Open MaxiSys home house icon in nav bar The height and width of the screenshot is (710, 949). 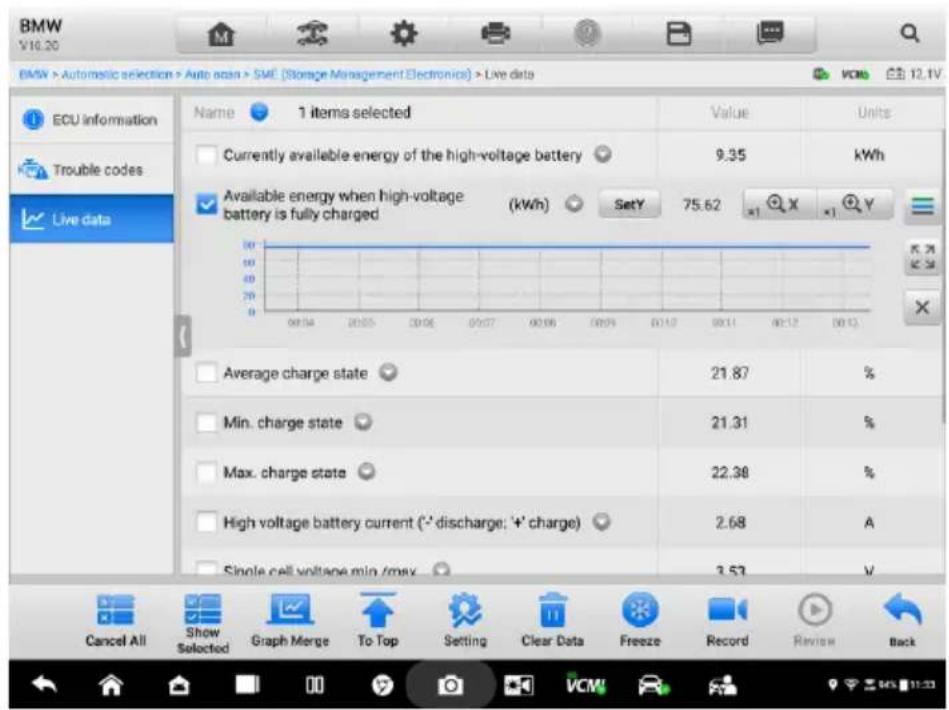179,685
